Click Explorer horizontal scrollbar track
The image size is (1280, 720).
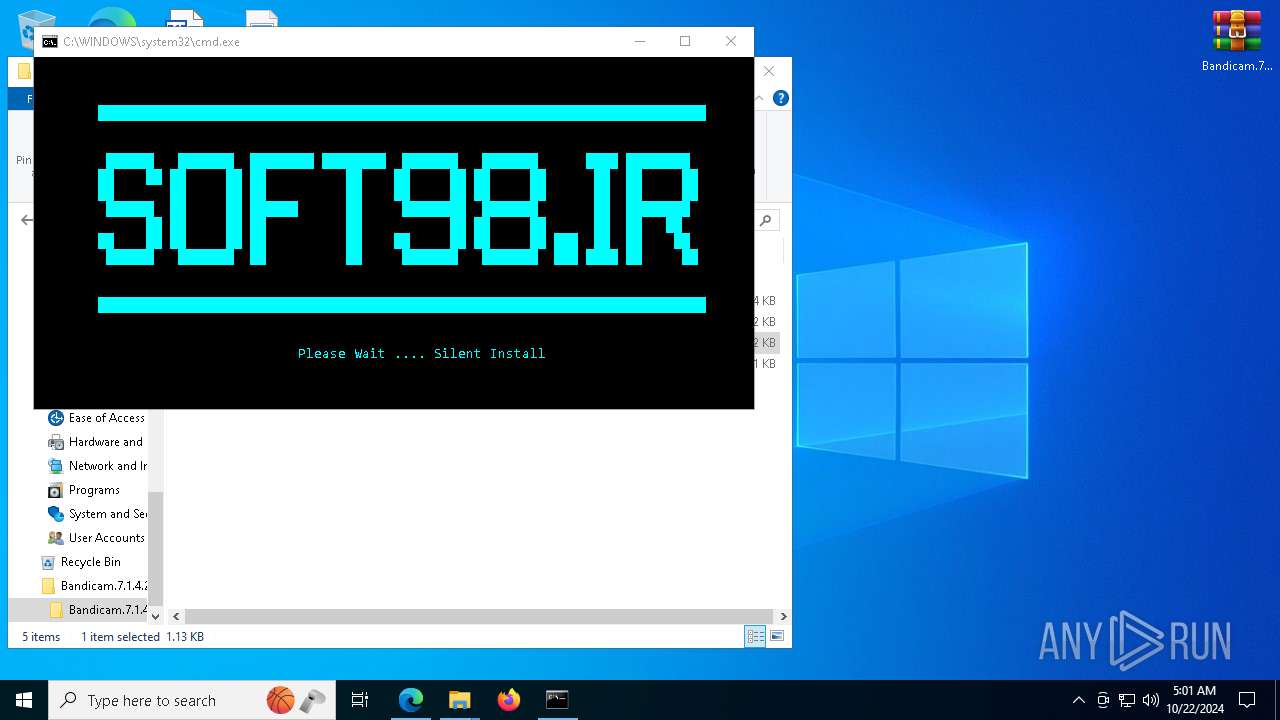click(479, 617)
